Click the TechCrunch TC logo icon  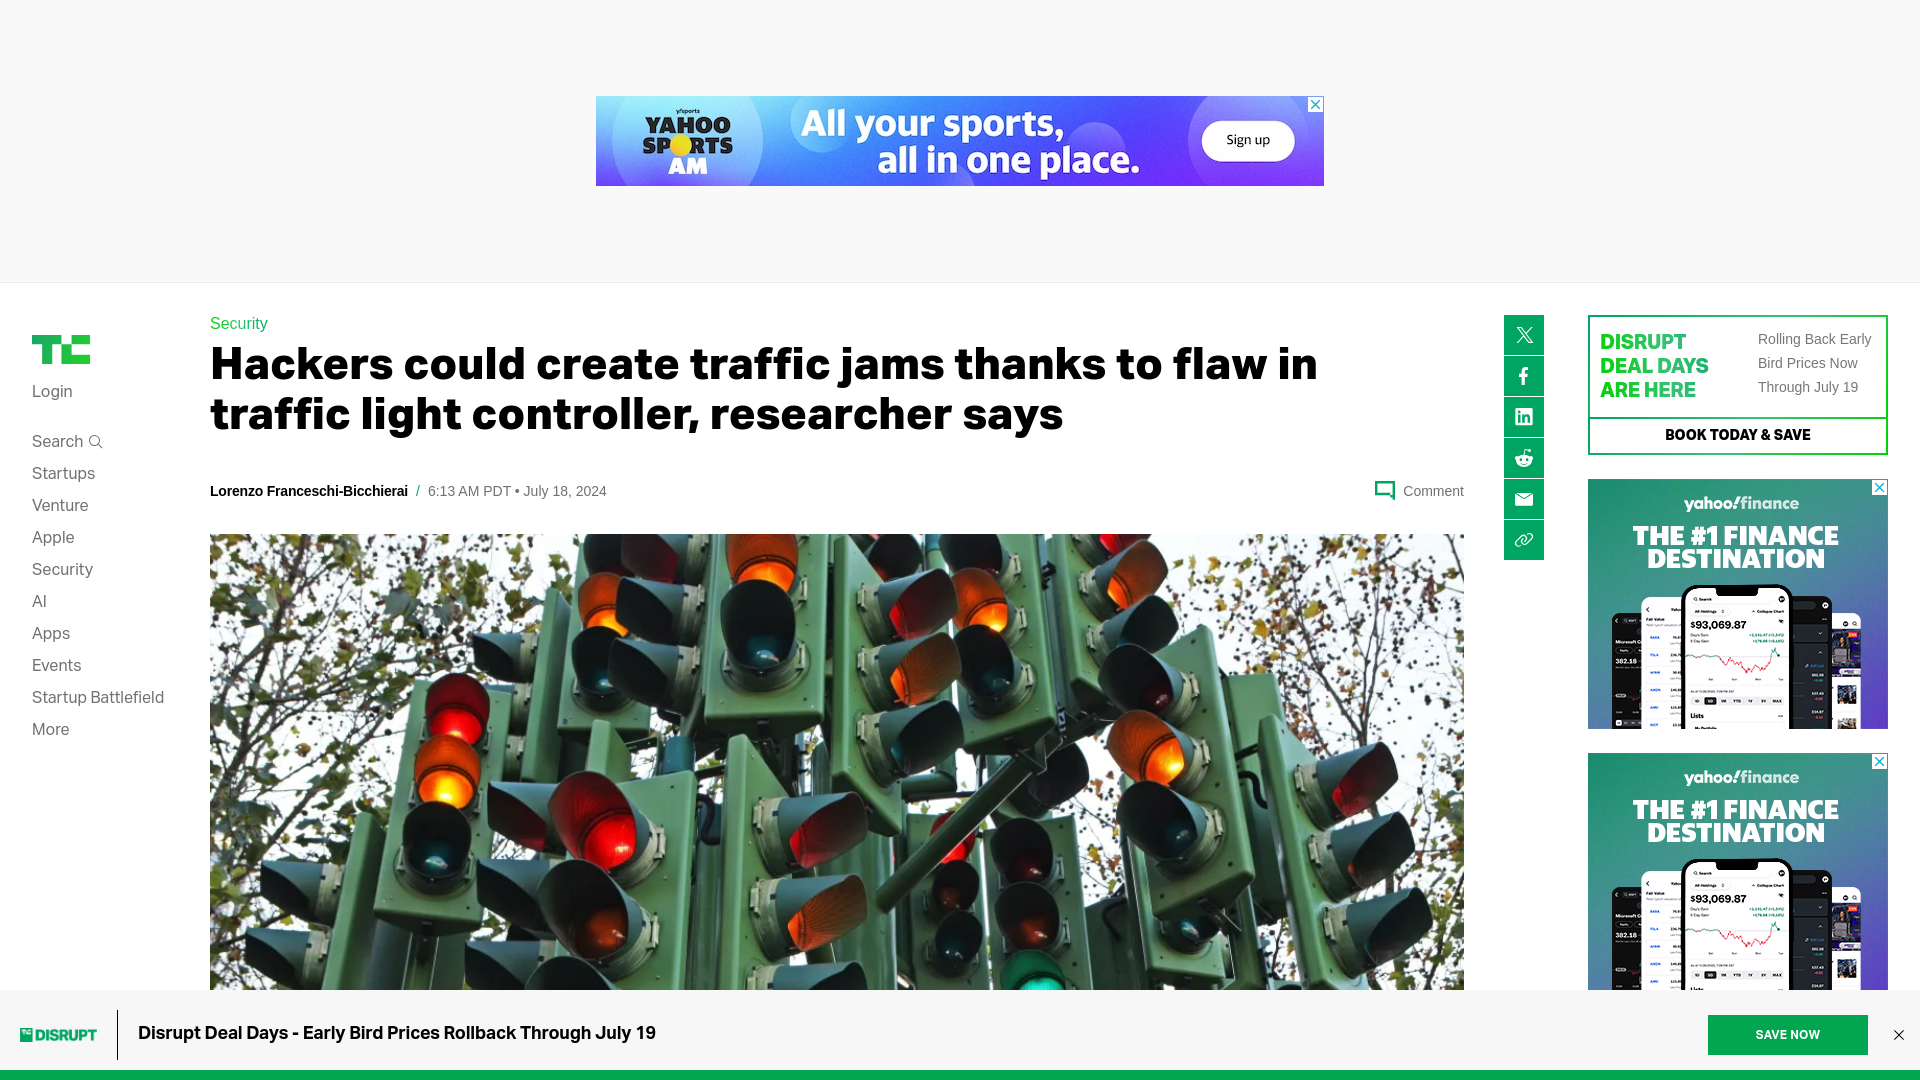point(61,348)
